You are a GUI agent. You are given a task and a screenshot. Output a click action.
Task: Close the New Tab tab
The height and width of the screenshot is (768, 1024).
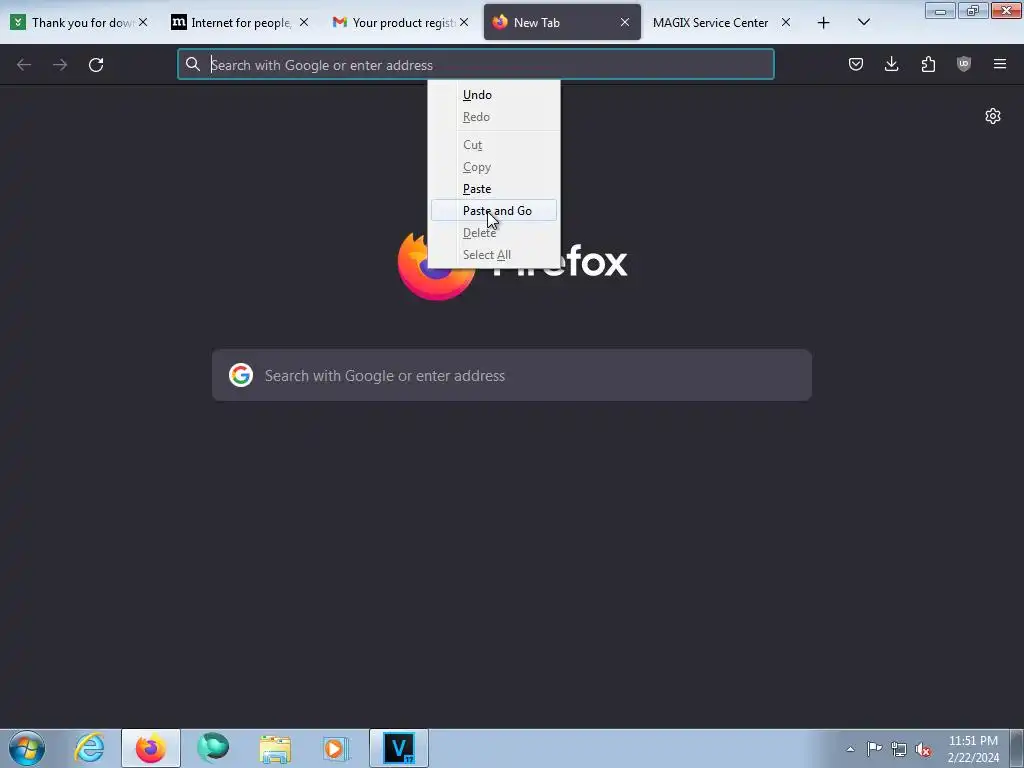[x=625, y=22]
